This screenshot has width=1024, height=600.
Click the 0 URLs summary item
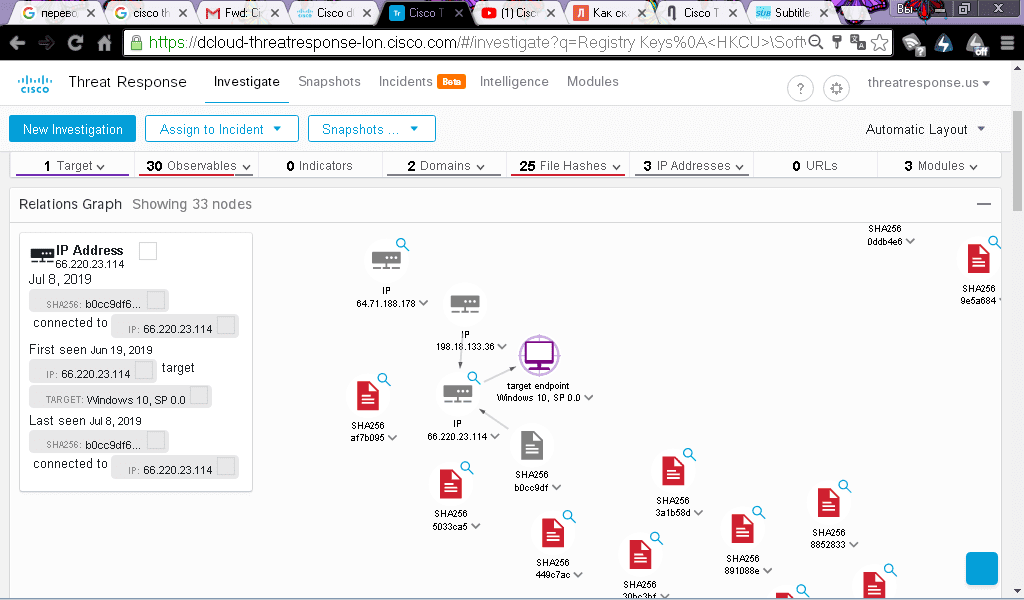[815, 166]
